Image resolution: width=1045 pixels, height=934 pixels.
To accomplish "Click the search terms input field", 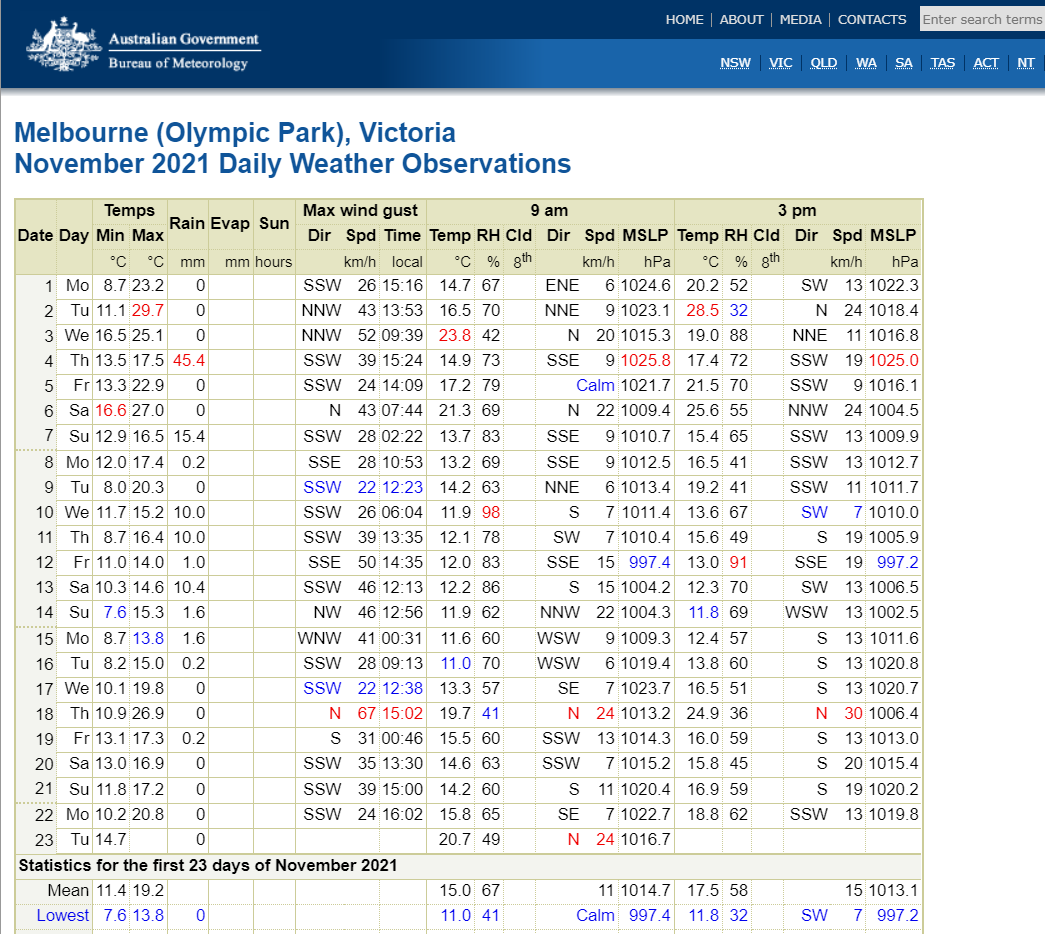I will [981, 20].
